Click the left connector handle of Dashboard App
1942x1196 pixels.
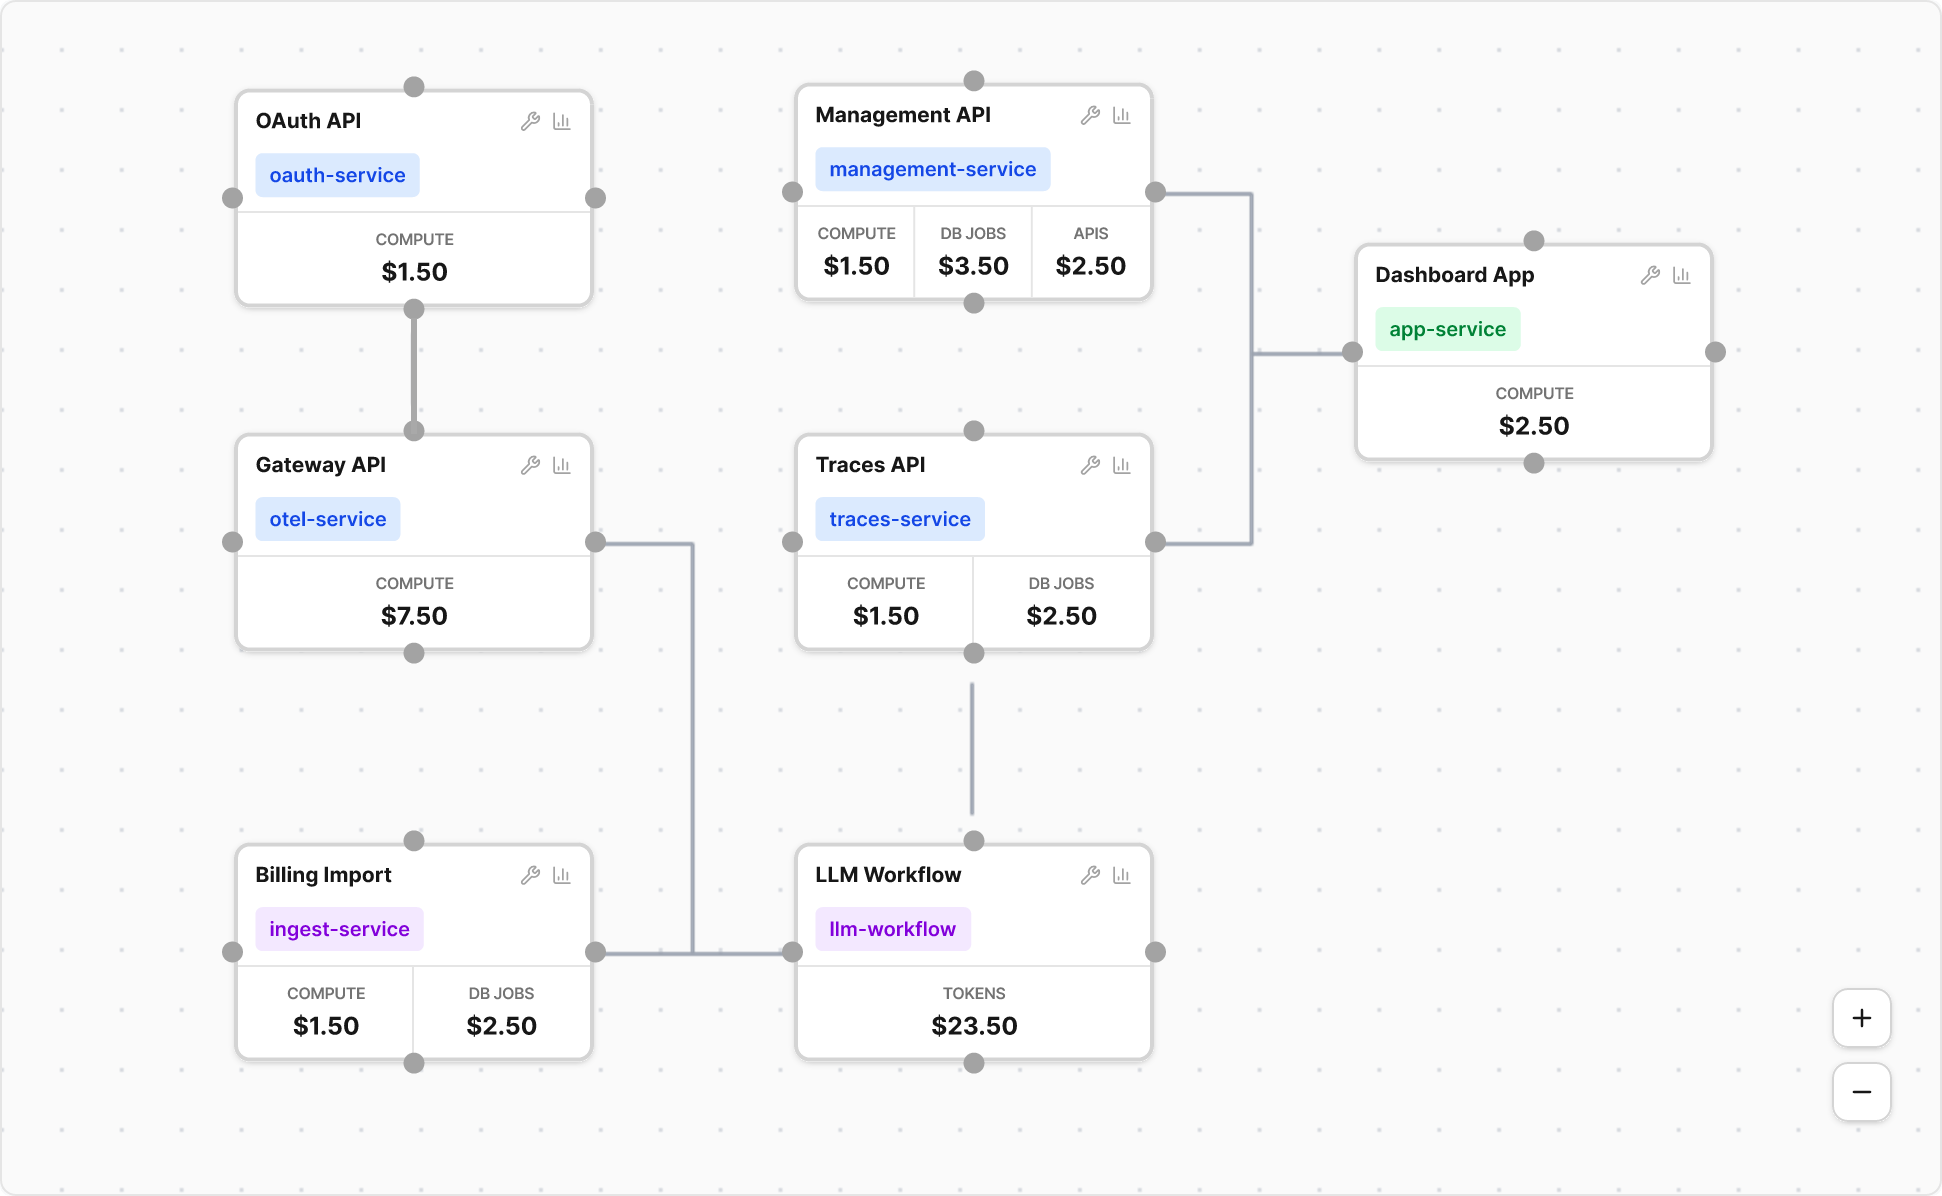[1352, 352]
